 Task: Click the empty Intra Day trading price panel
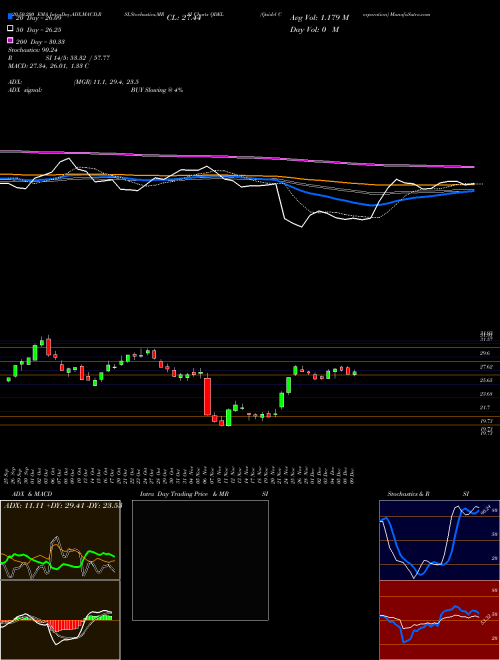[200, 560]
